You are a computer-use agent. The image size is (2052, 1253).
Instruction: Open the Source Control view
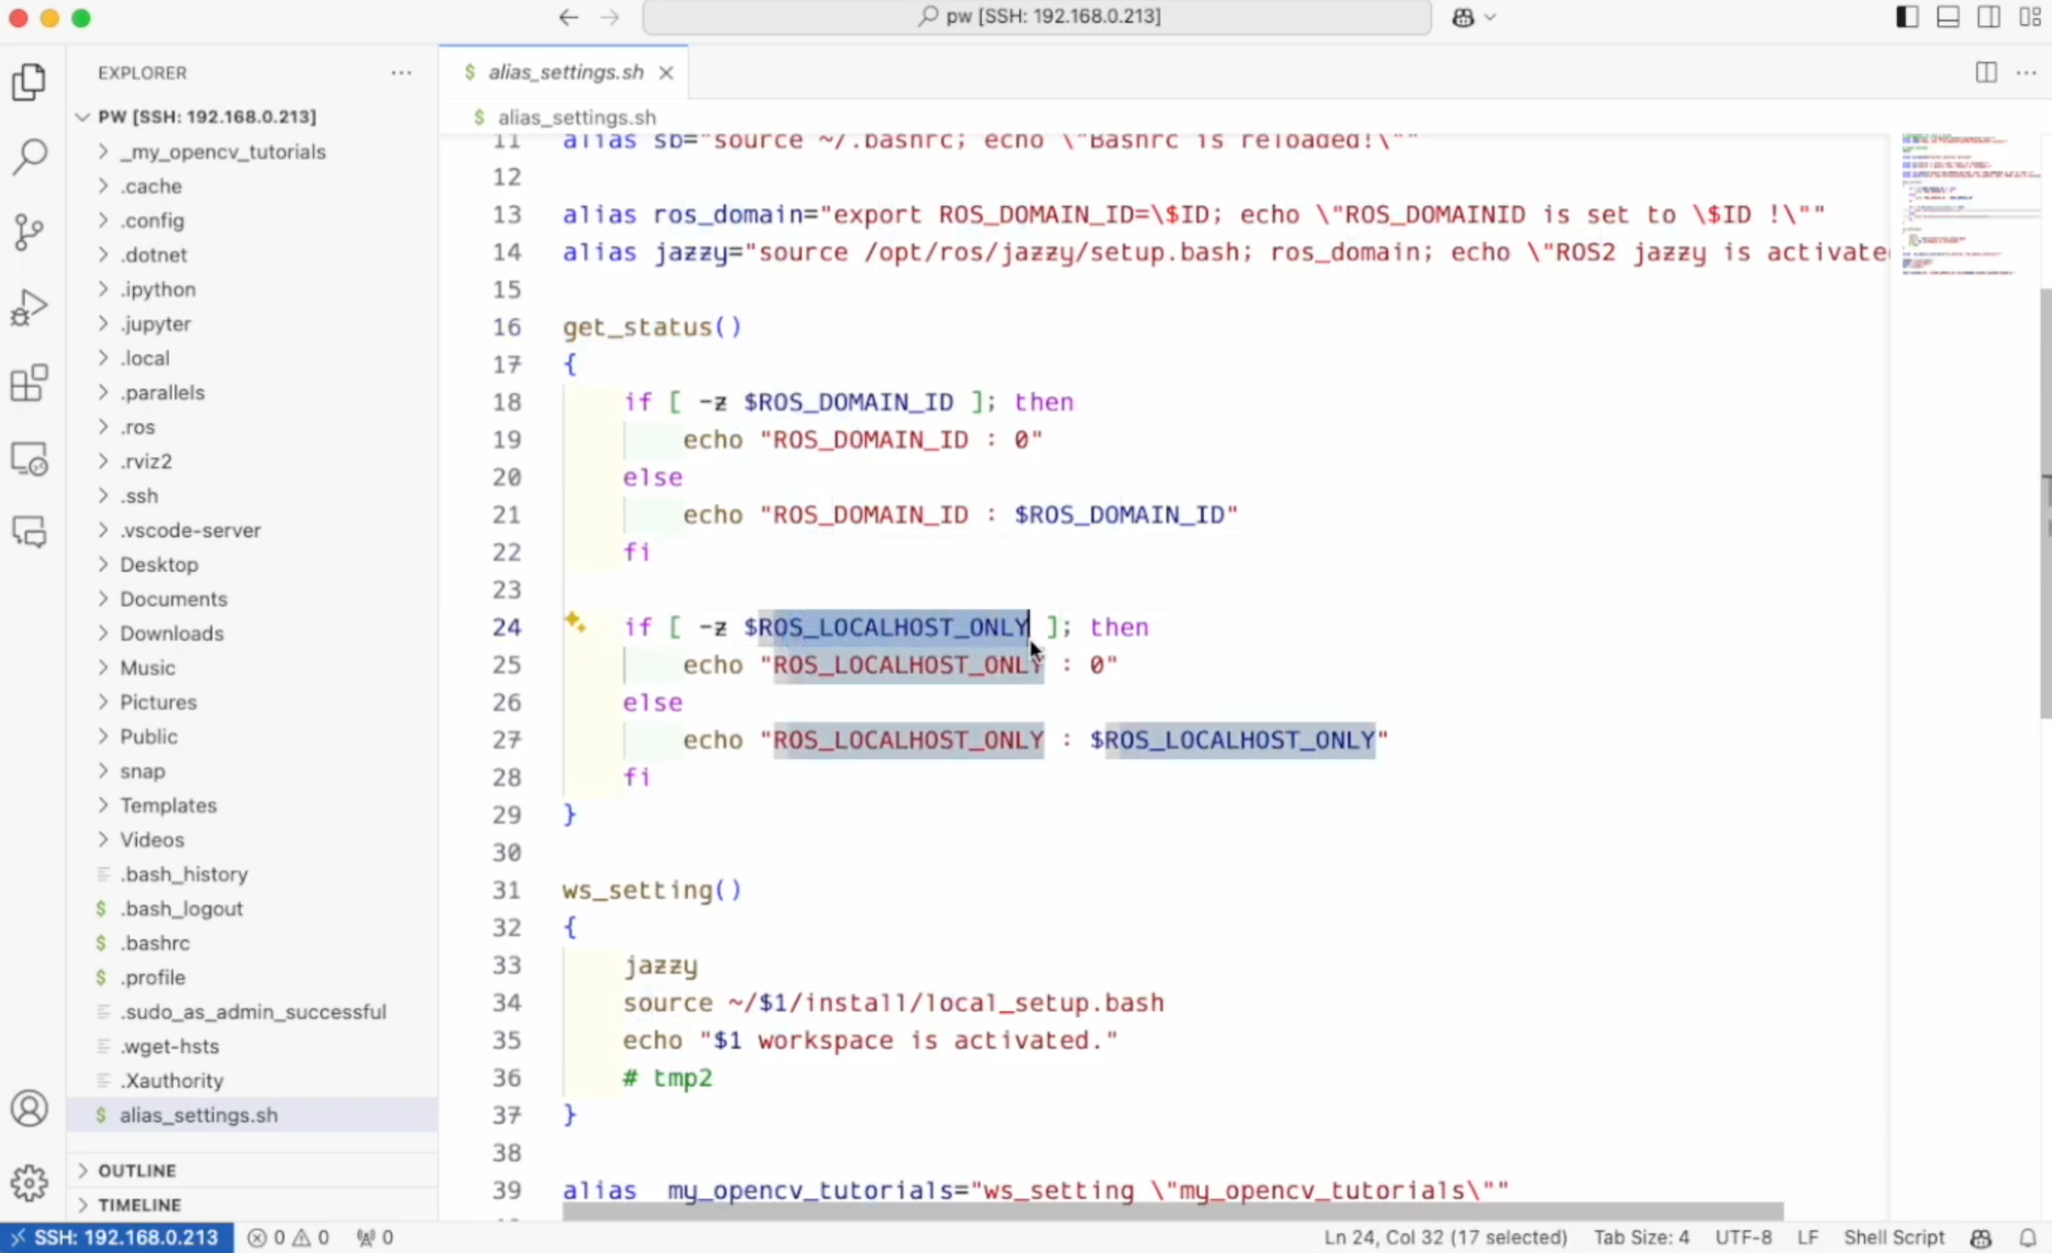tap(29, 232)
